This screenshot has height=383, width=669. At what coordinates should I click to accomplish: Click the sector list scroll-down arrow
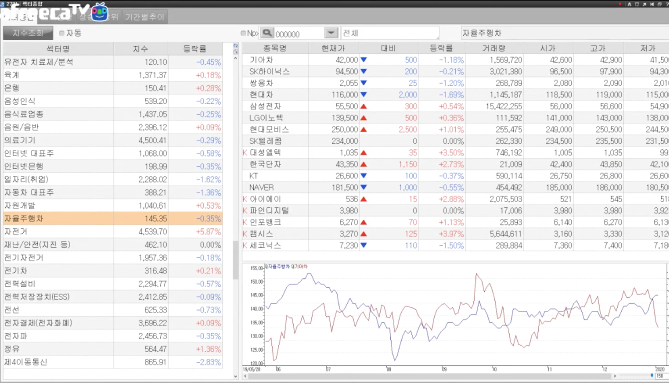(236, 377)
